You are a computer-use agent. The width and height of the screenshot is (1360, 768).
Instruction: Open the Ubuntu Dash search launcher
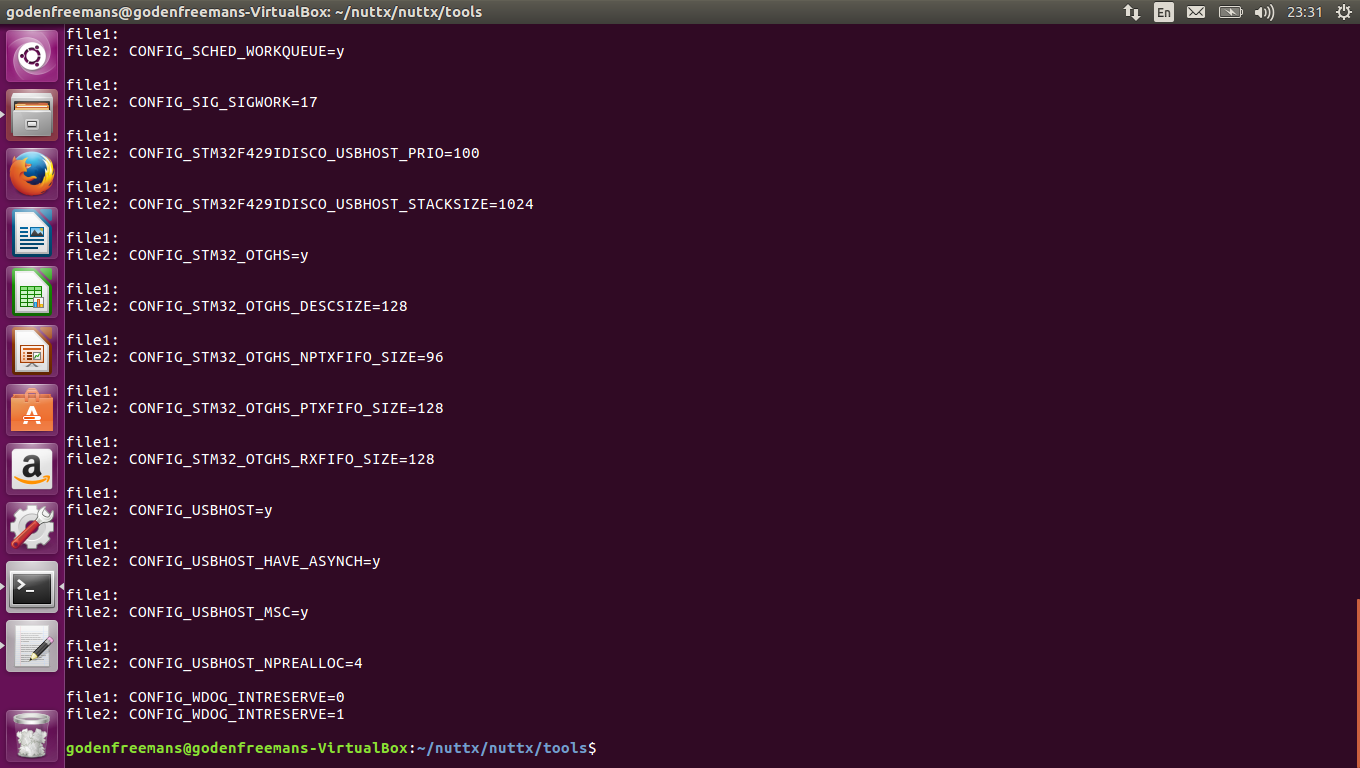coord(32,56)
